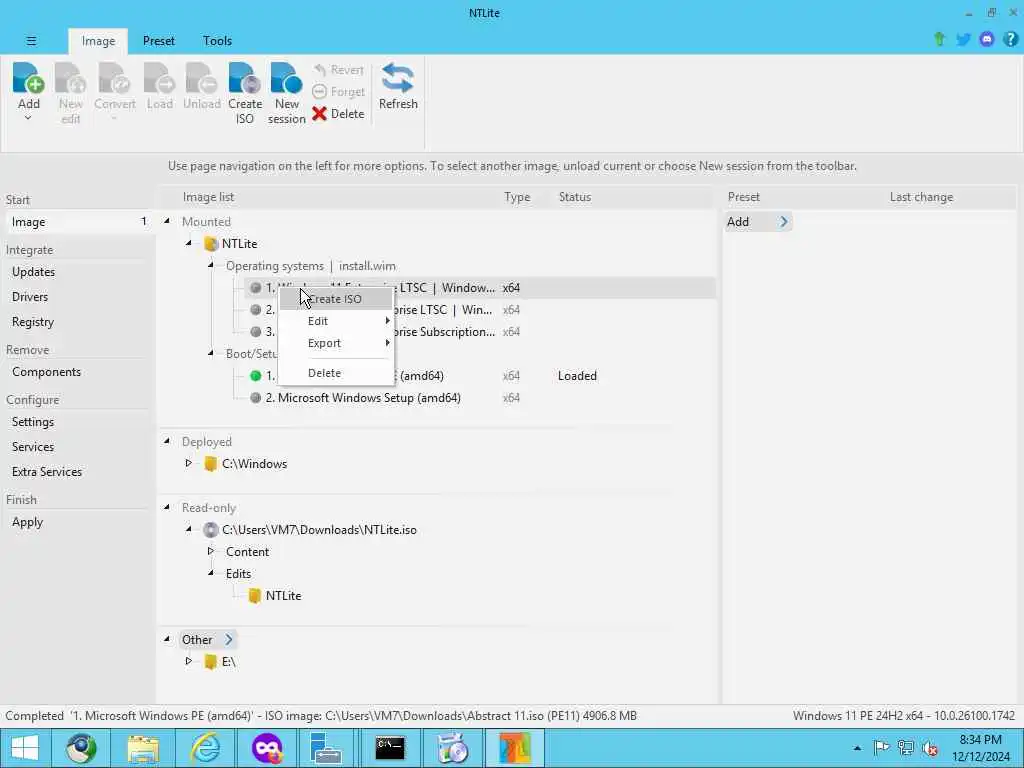
Task: Open the Add dropdown arrow in toolbar
Action: [x=28, y=118]
